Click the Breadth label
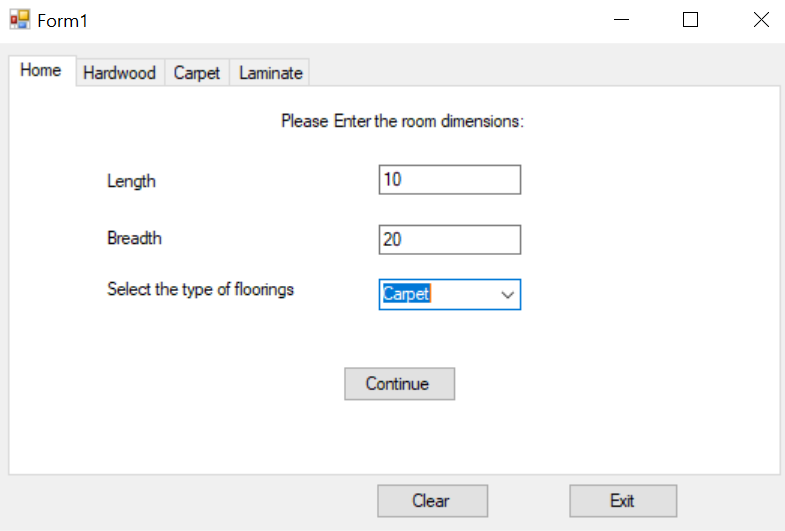This screenshot has width=785, height=531. [x=134, y=239]
